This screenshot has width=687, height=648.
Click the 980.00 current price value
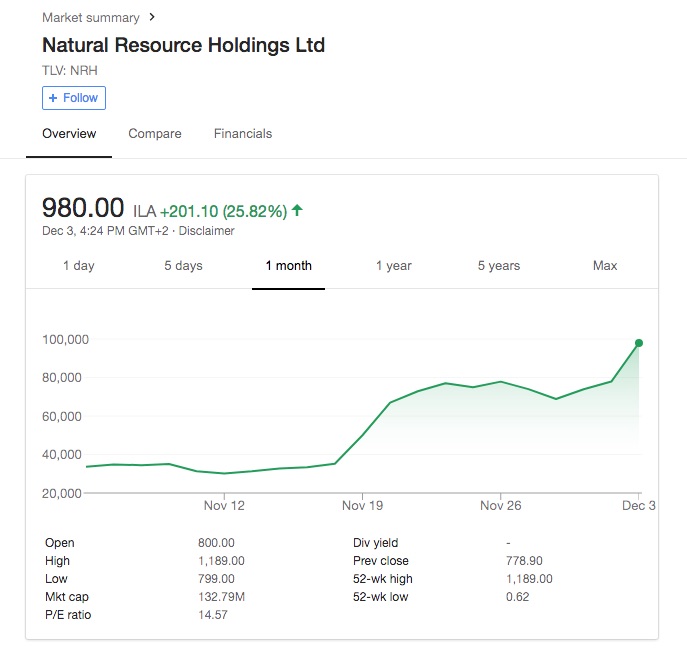coord(83,208)
